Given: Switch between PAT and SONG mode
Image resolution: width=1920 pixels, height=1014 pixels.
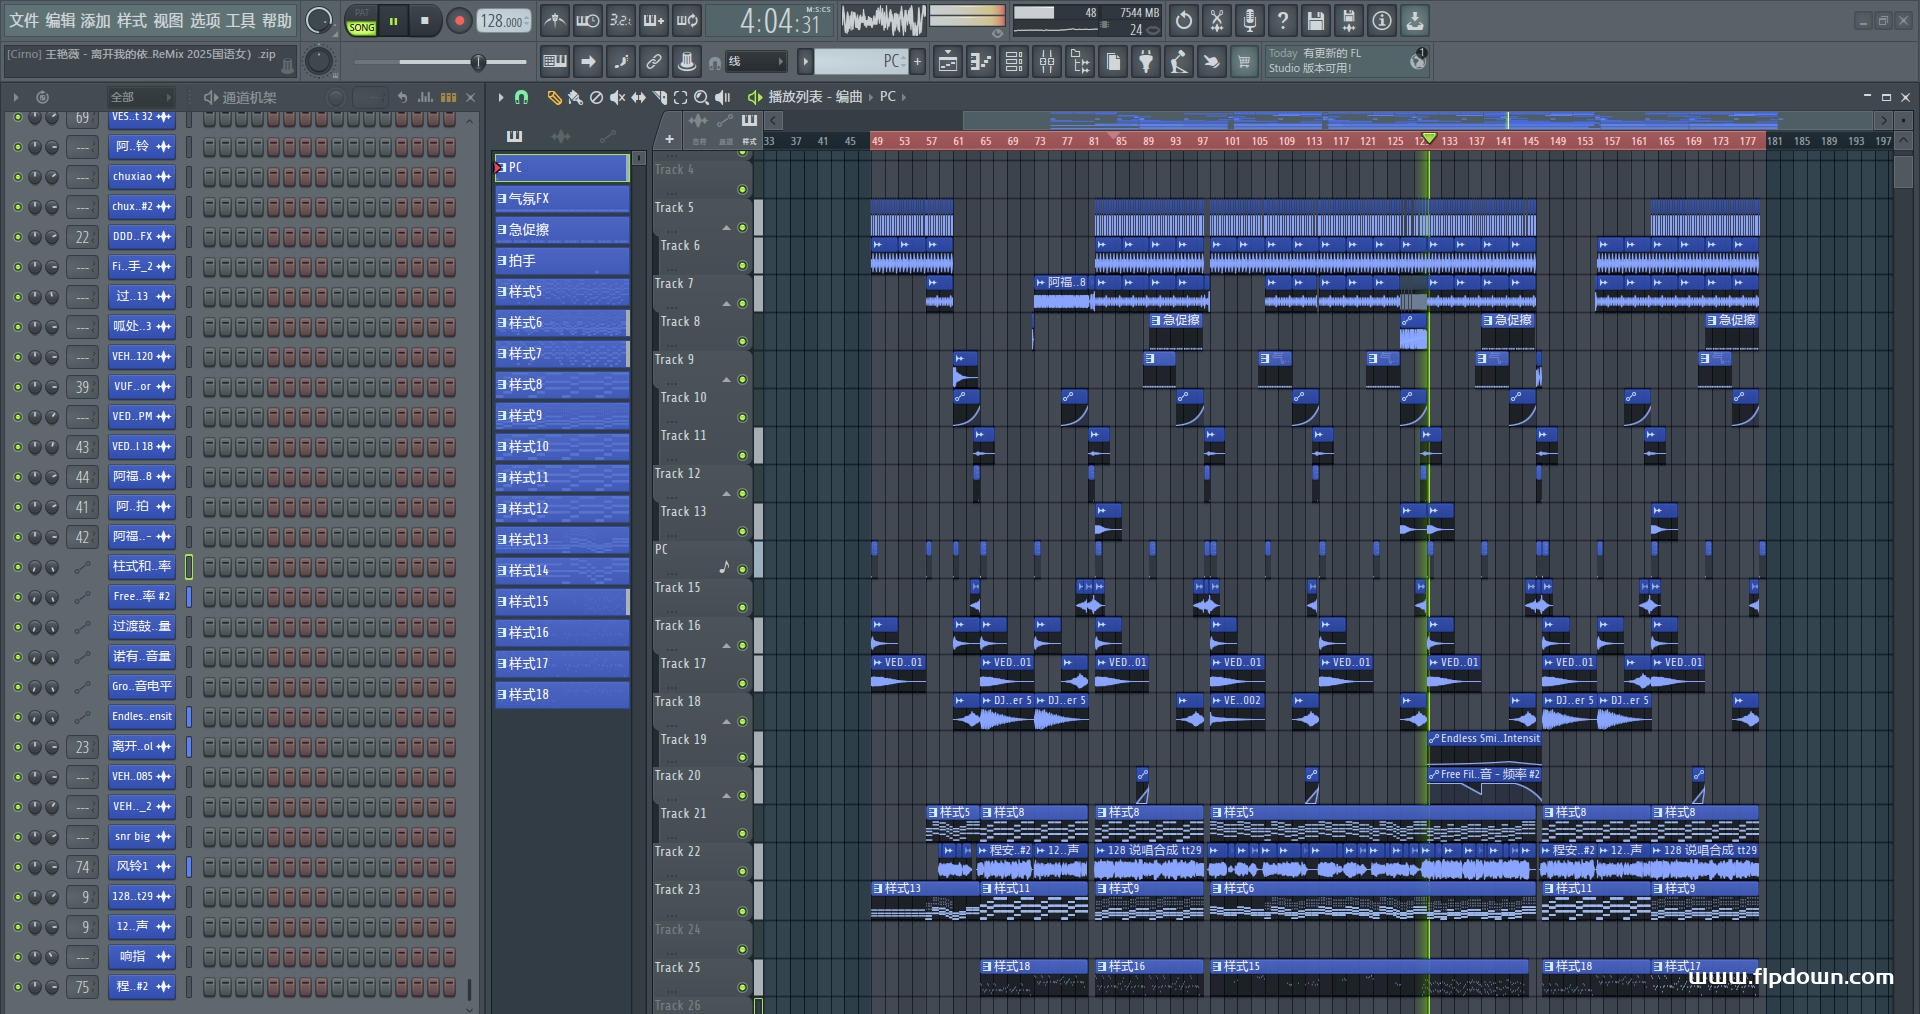Looking at the screenshot, I should pos(361,21).
